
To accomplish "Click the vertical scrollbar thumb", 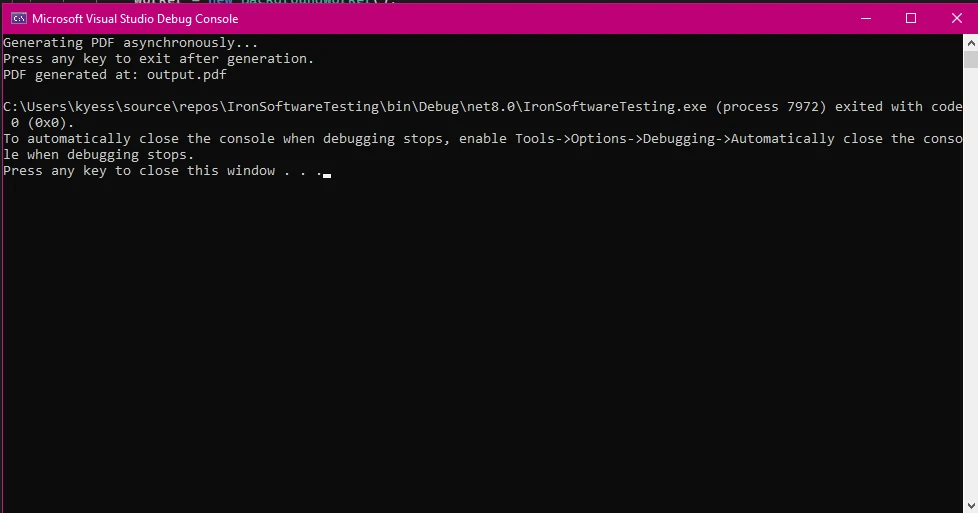I will point(970,60).
